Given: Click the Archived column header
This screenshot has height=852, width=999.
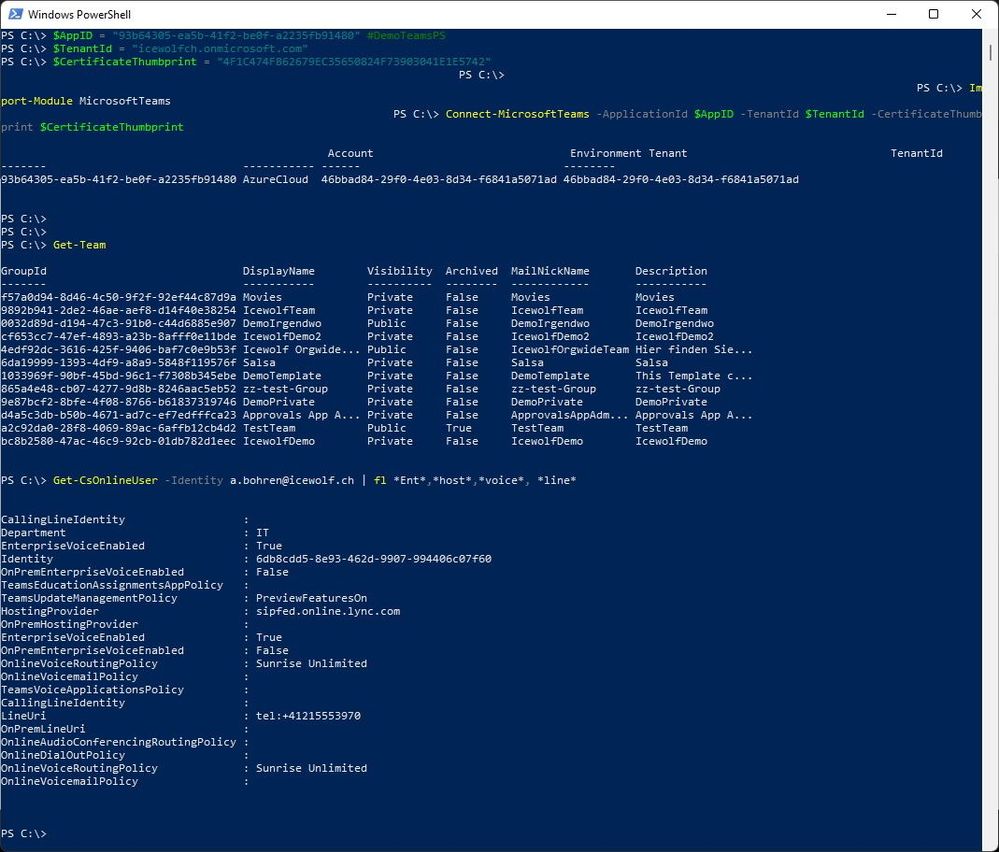Looking at the screenshot, I should 471,271.
